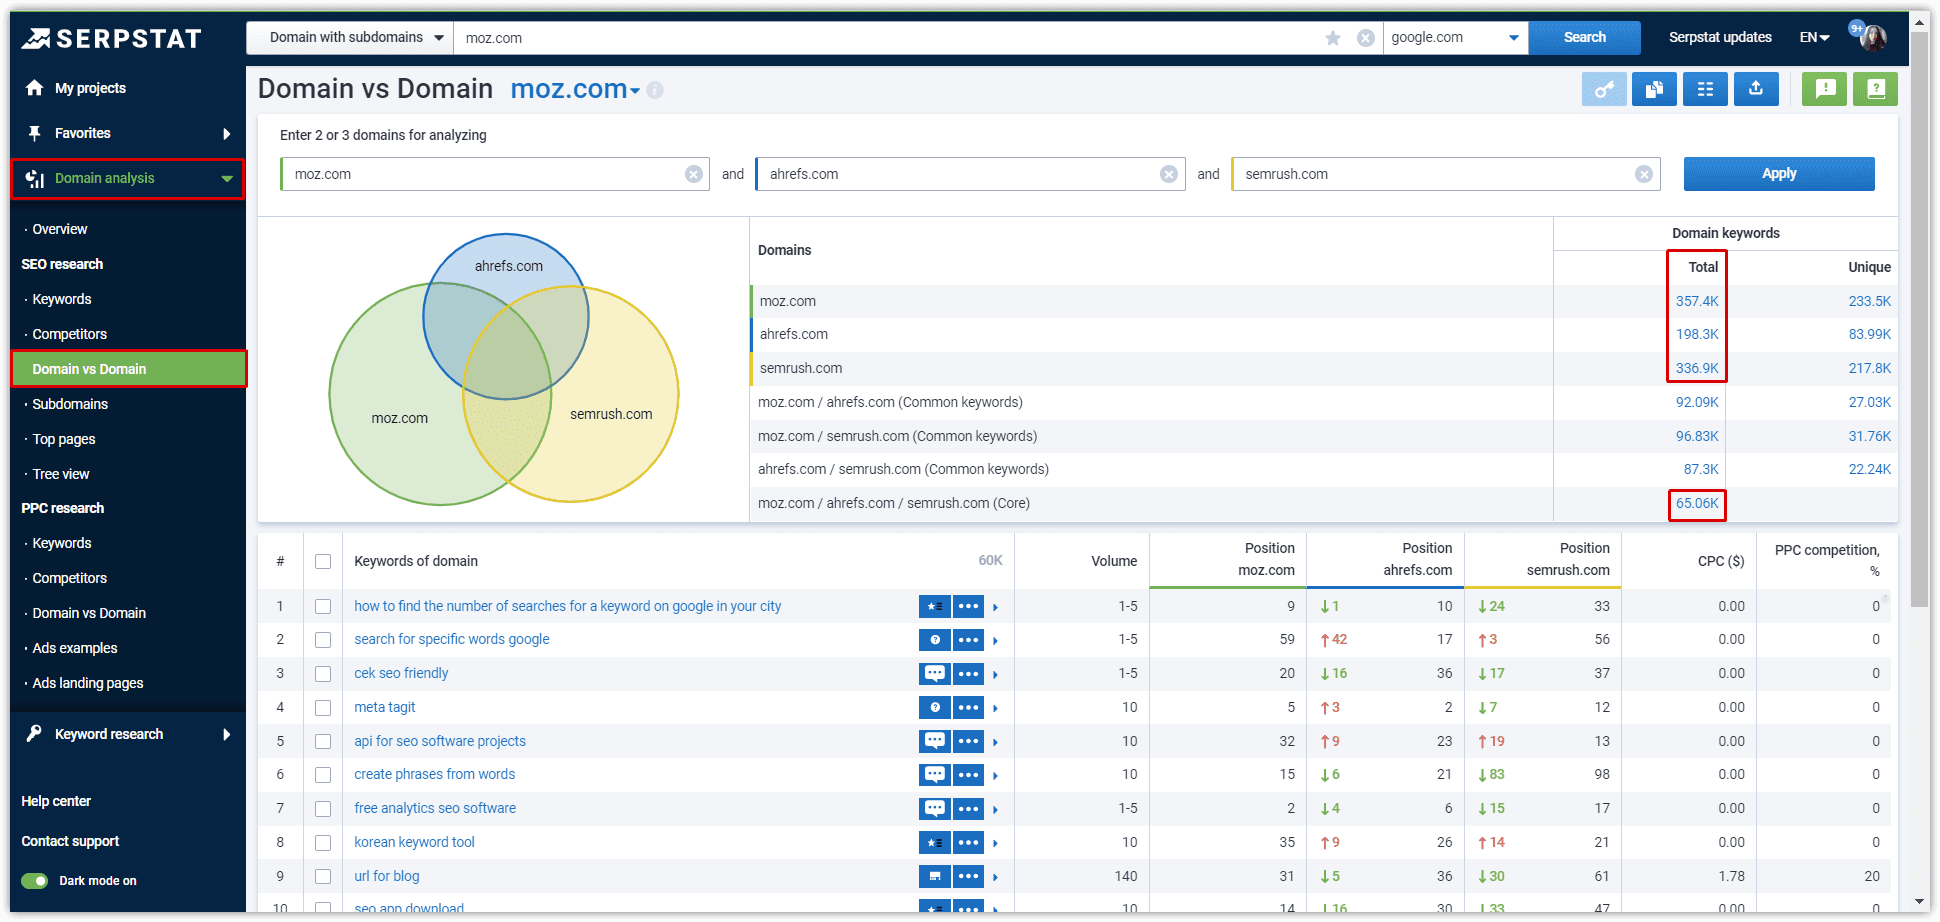Open the EN language dropdown
The image size is (1940, 922).
(1814, 38)
